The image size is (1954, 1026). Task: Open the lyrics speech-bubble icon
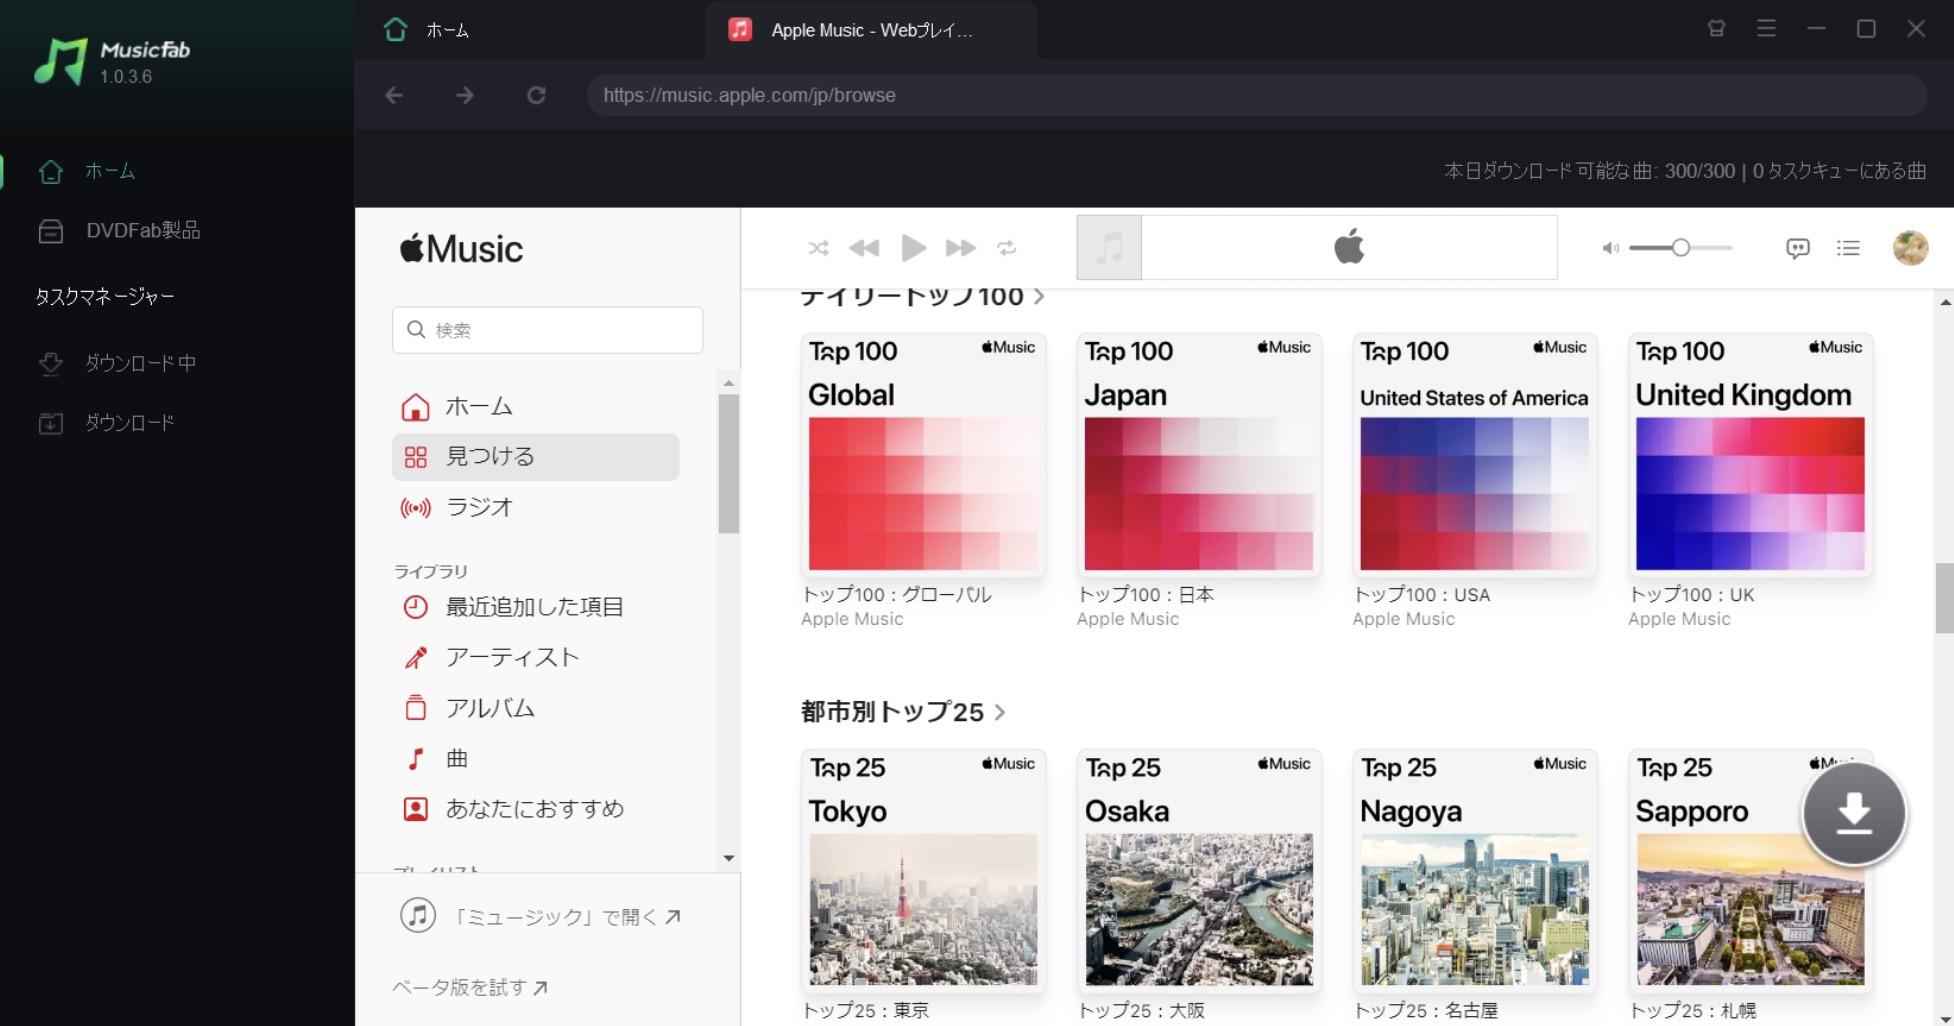(x=1798, y=248)
